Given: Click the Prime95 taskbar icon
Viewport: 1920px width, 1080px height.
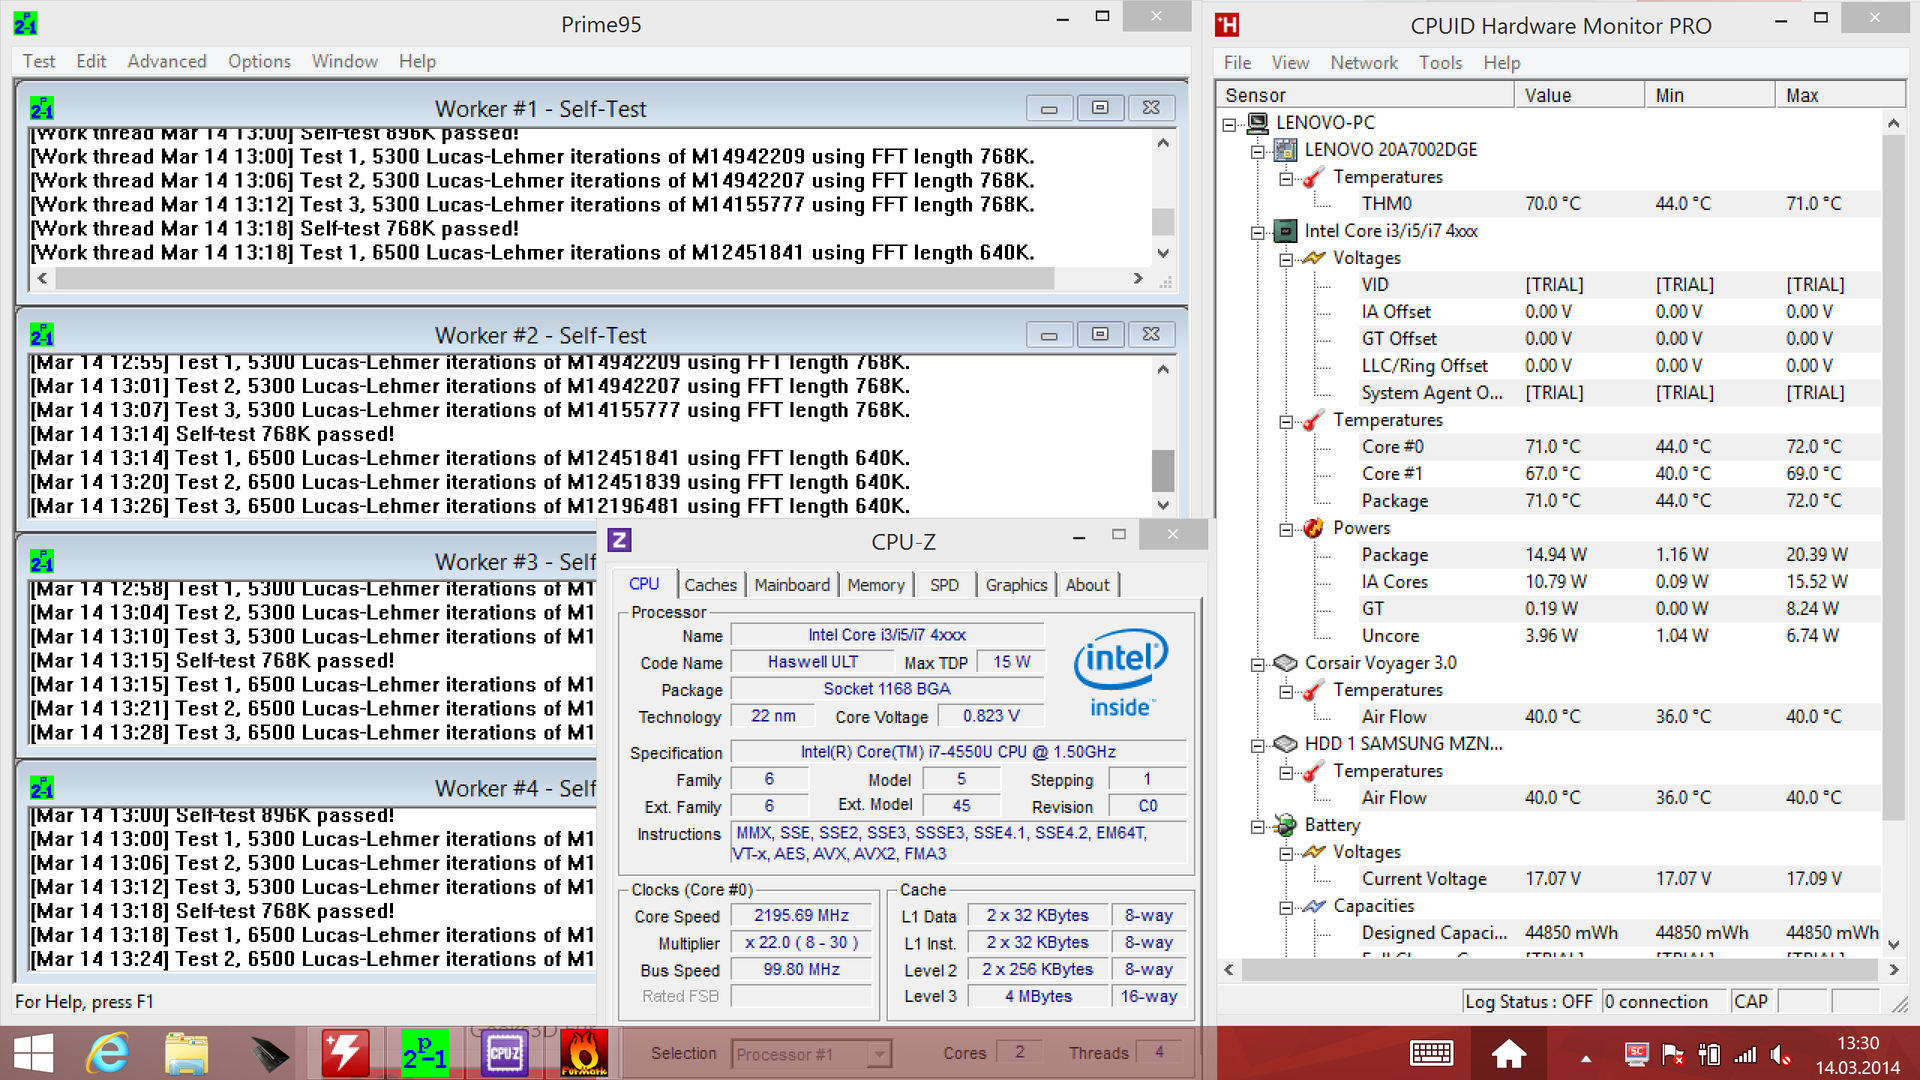Looking at the screenshot, I should coord(424,1053).
